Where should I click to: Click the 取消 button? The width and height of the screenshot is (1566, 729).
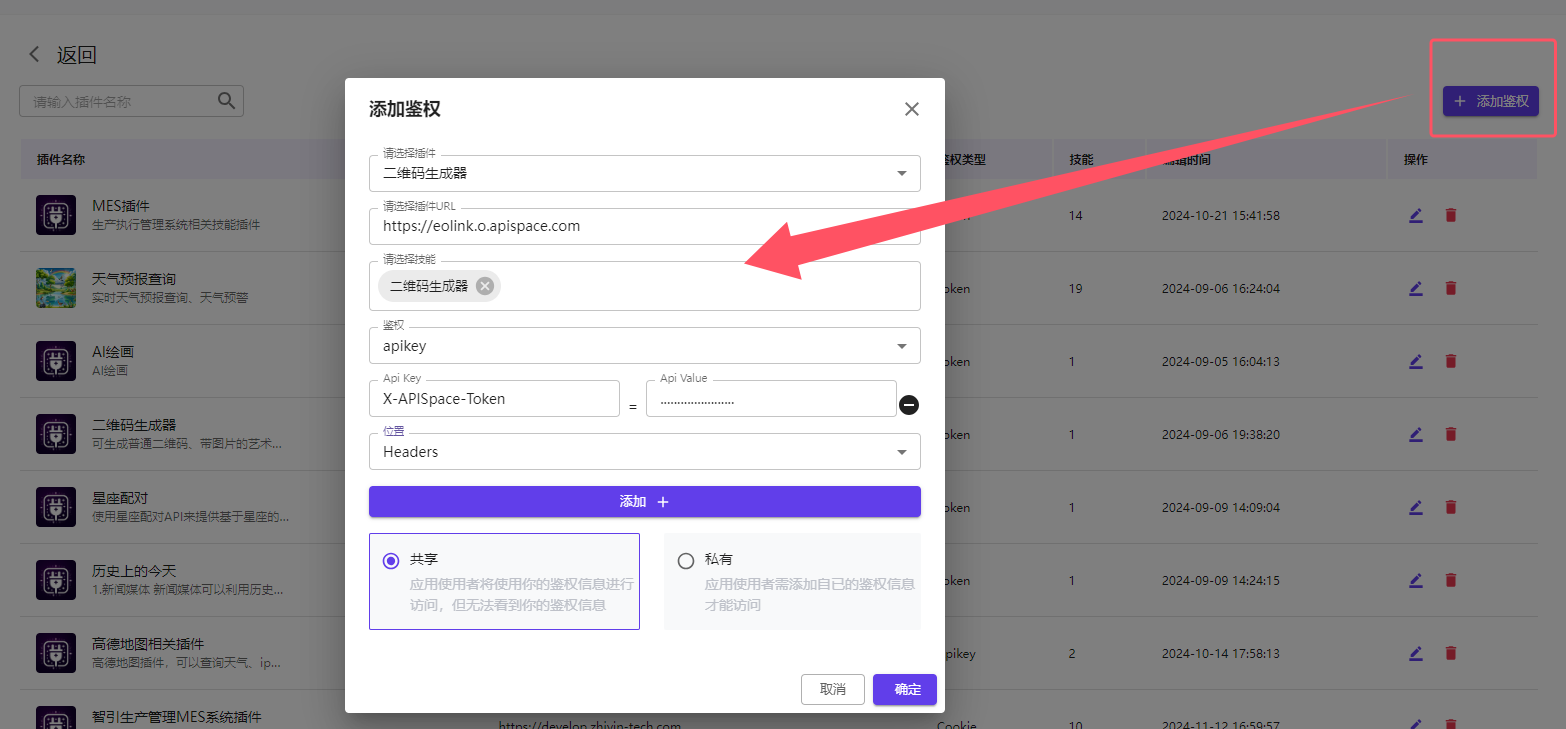point(833,689)
